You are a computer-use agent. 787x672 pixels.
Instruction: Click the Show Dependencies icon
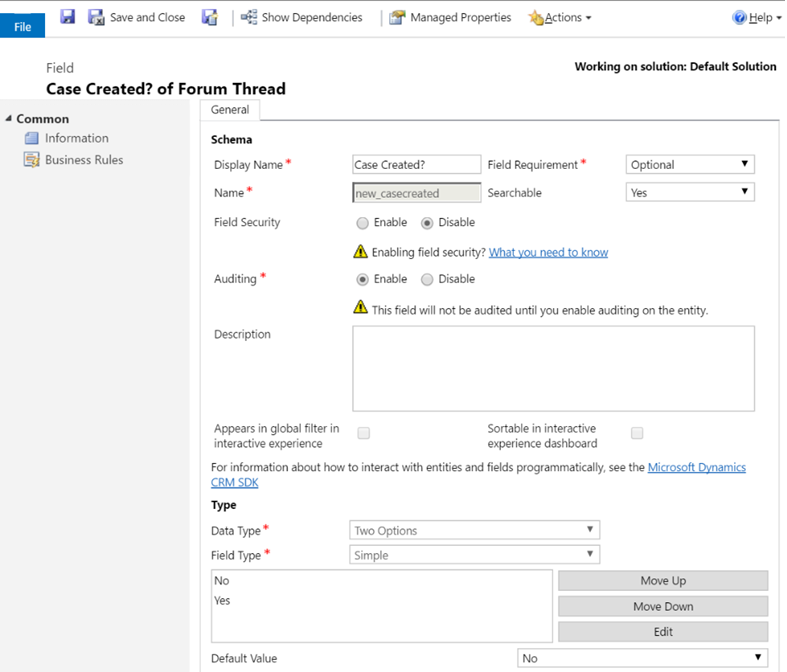(249, 17)
